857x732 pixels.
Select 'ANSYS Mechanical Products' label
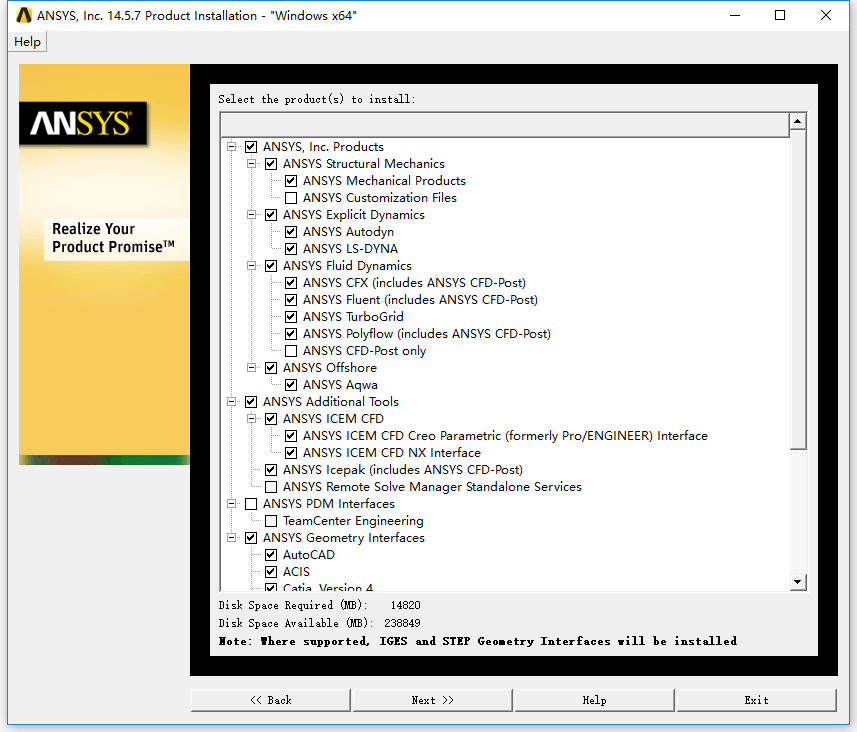[x=384, y=180]
